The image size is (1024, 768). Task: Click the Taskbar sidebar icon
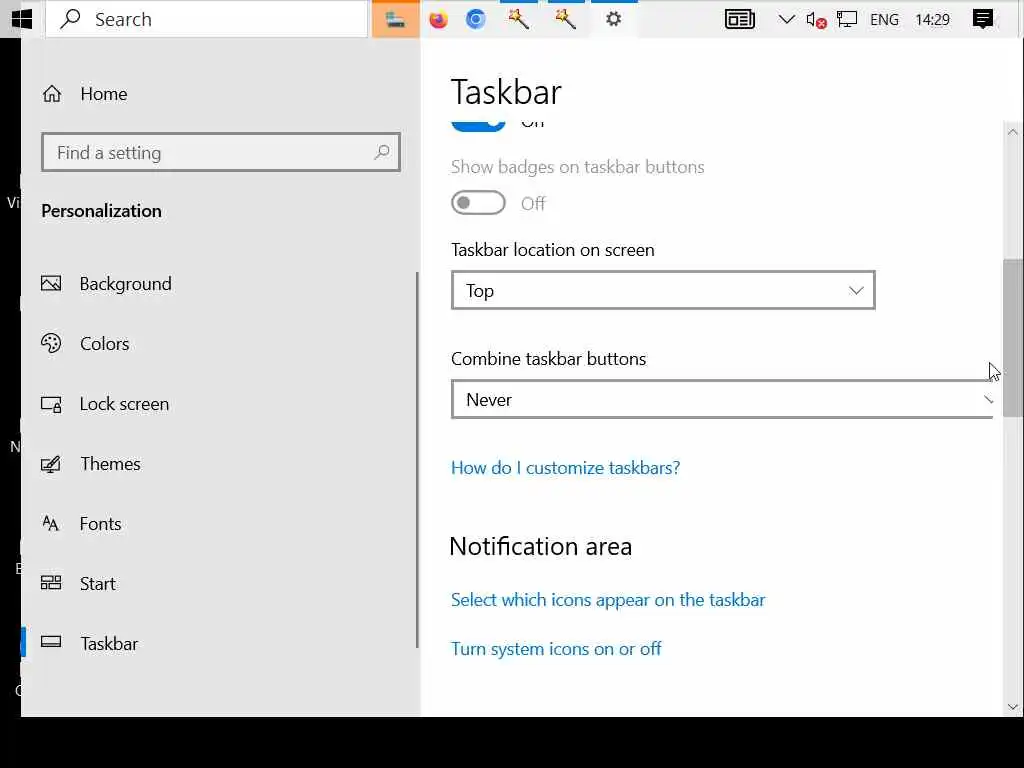click(51, 642)
